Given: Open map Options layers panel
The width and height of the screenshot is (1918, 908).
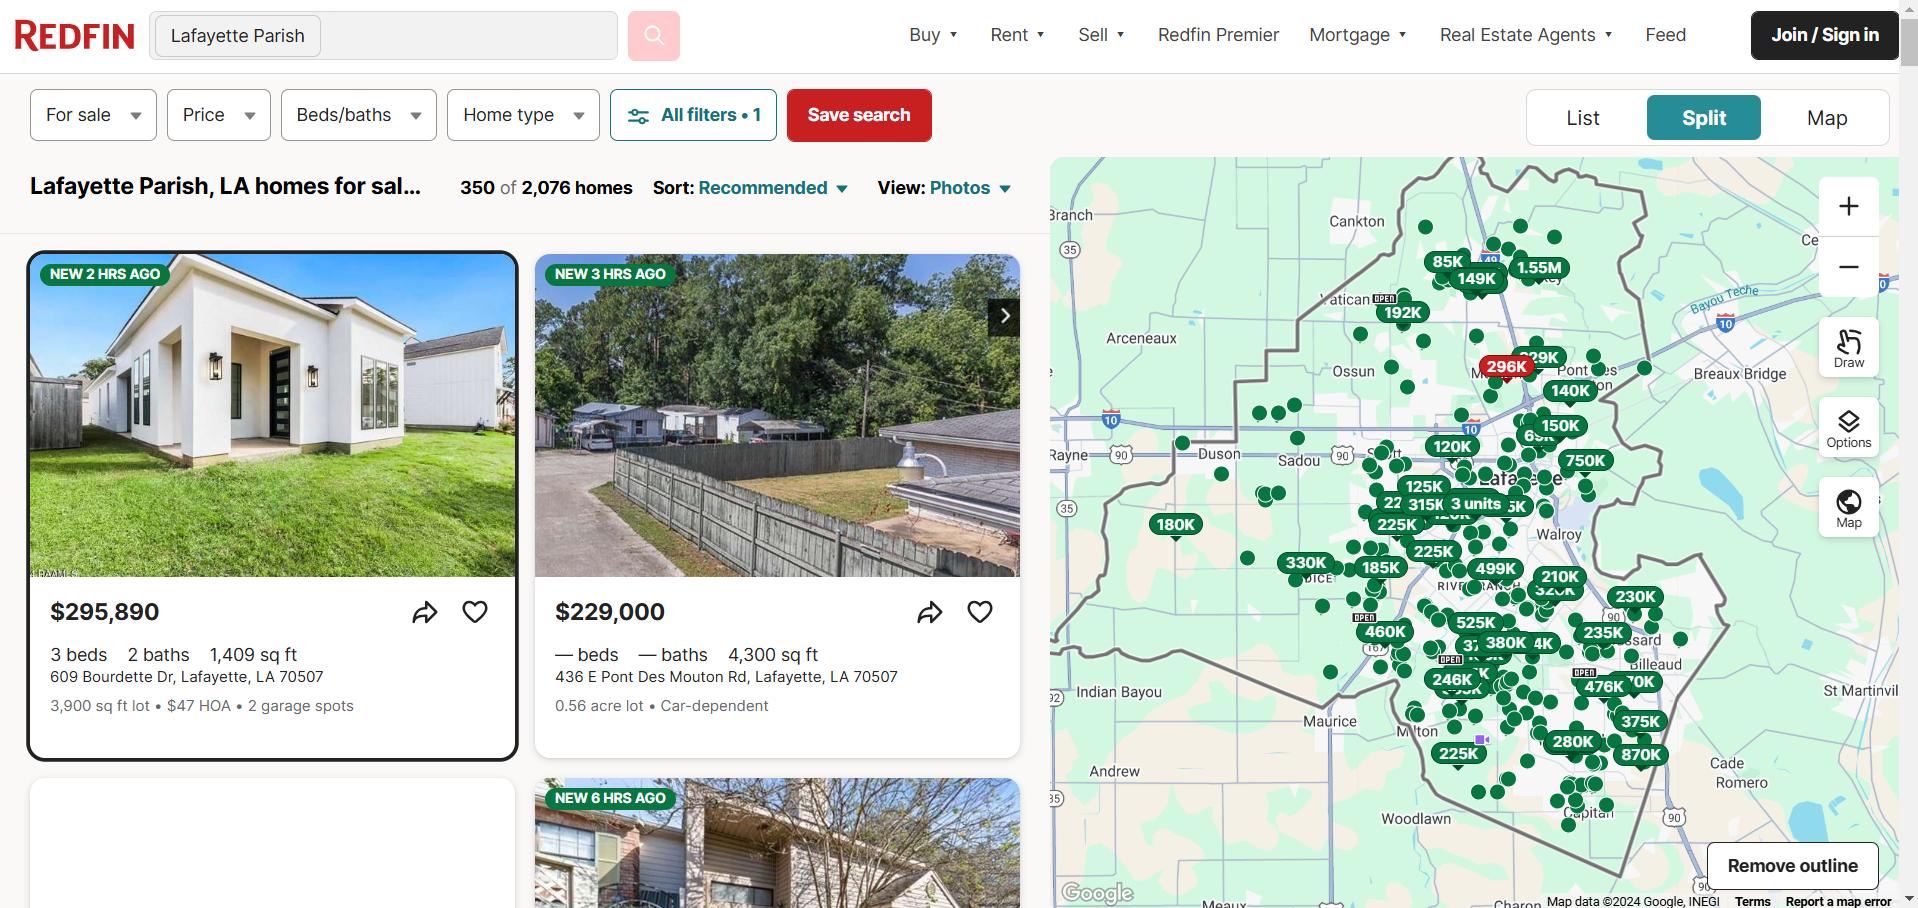Looking at the screenshot, I should (x=1849, y=427).
